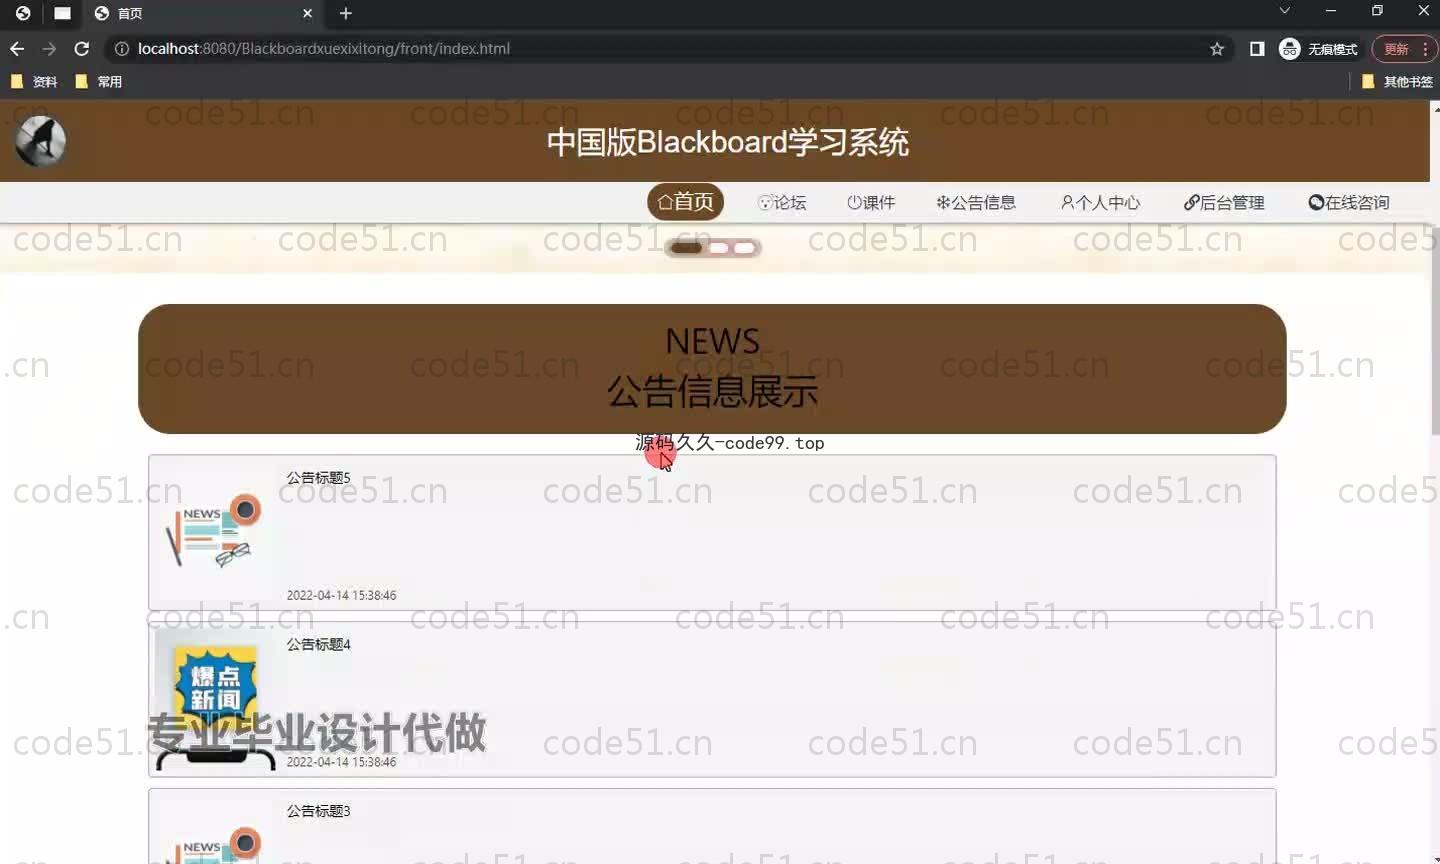
Task: Click the 中国版Blackboard学习系统 title
Action: 727,142
